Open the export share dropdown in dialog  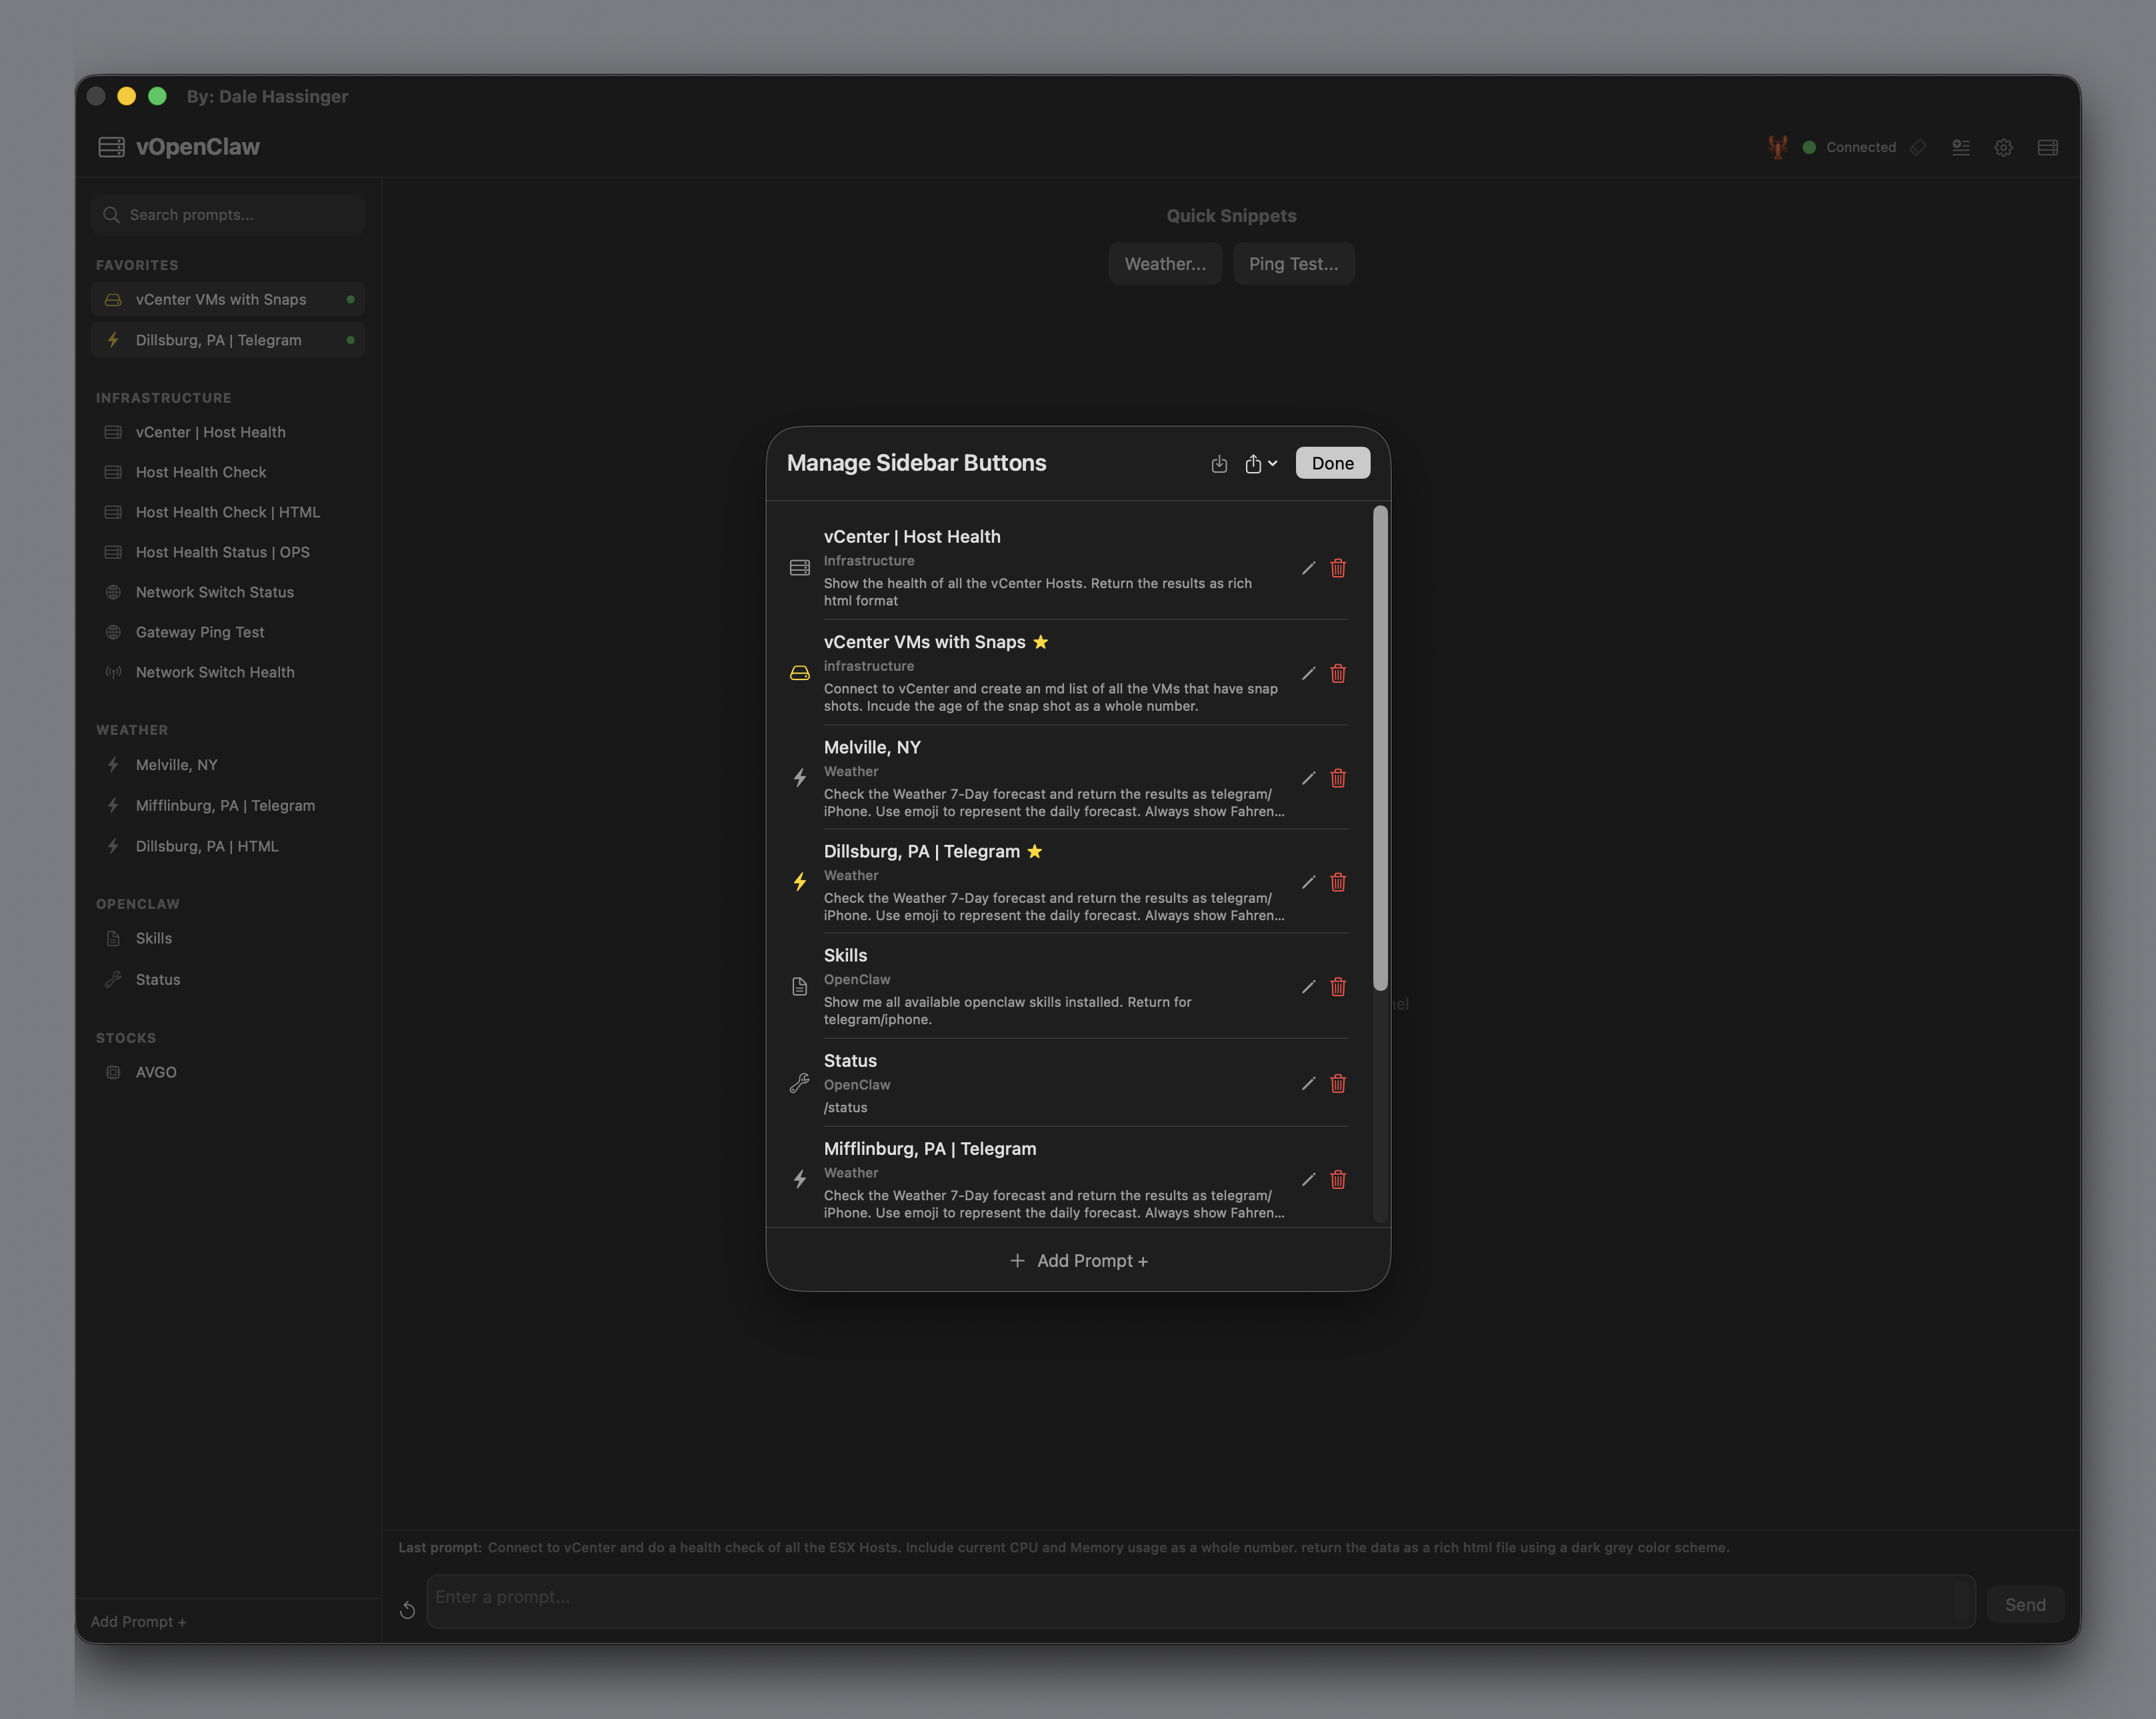click(x=1260, y=464)
